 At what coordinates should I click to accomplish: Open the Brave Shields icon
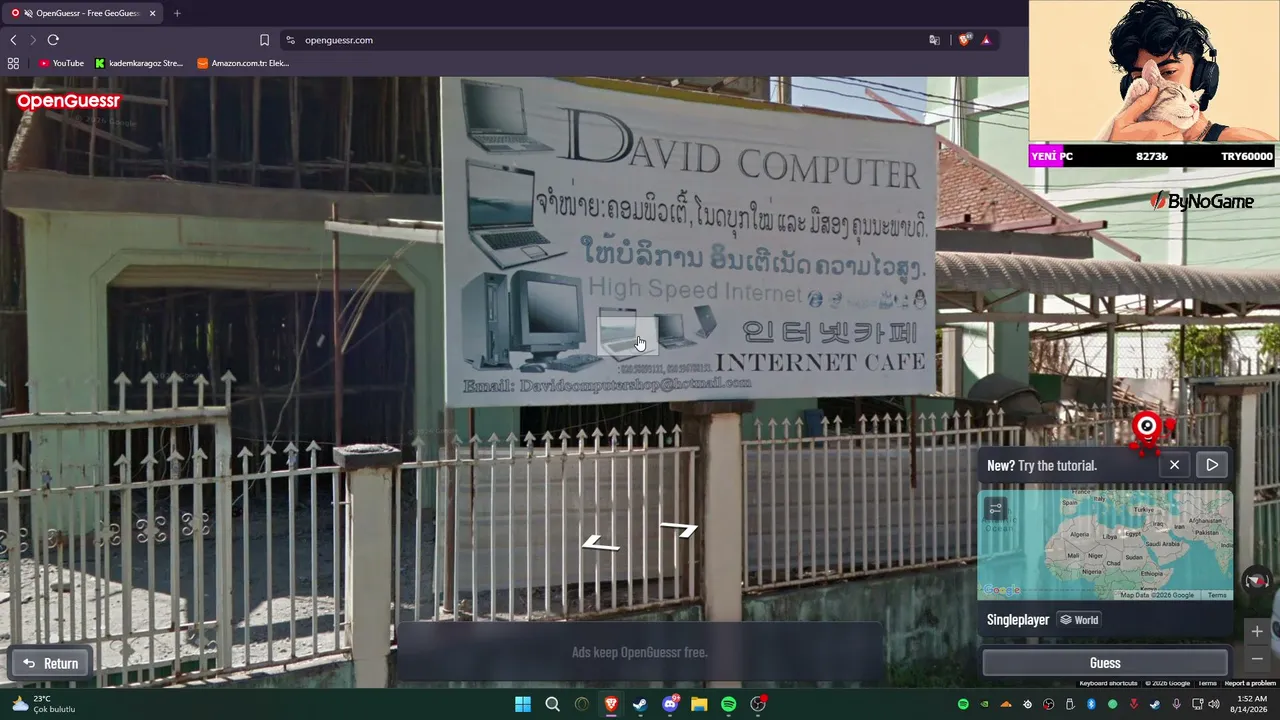coord(964,40)
